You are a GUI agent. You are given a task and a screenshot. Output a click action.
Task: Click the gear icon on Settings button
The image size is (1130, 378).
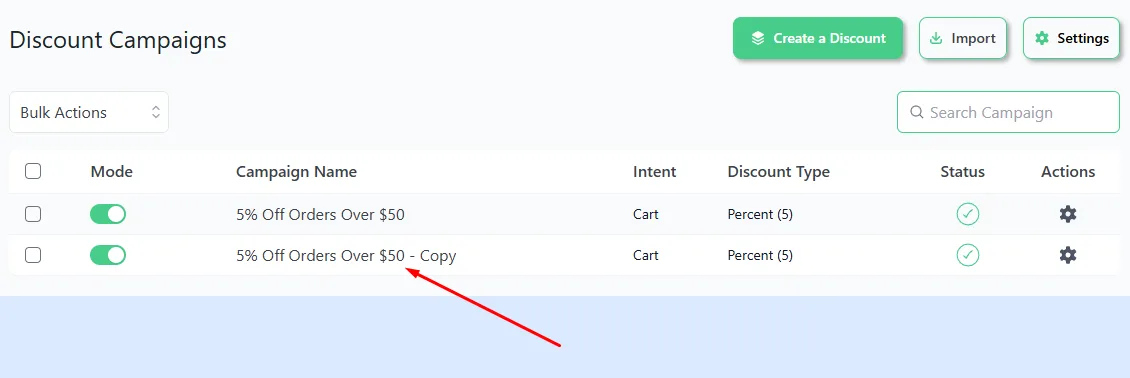[x=1041, y=38]
